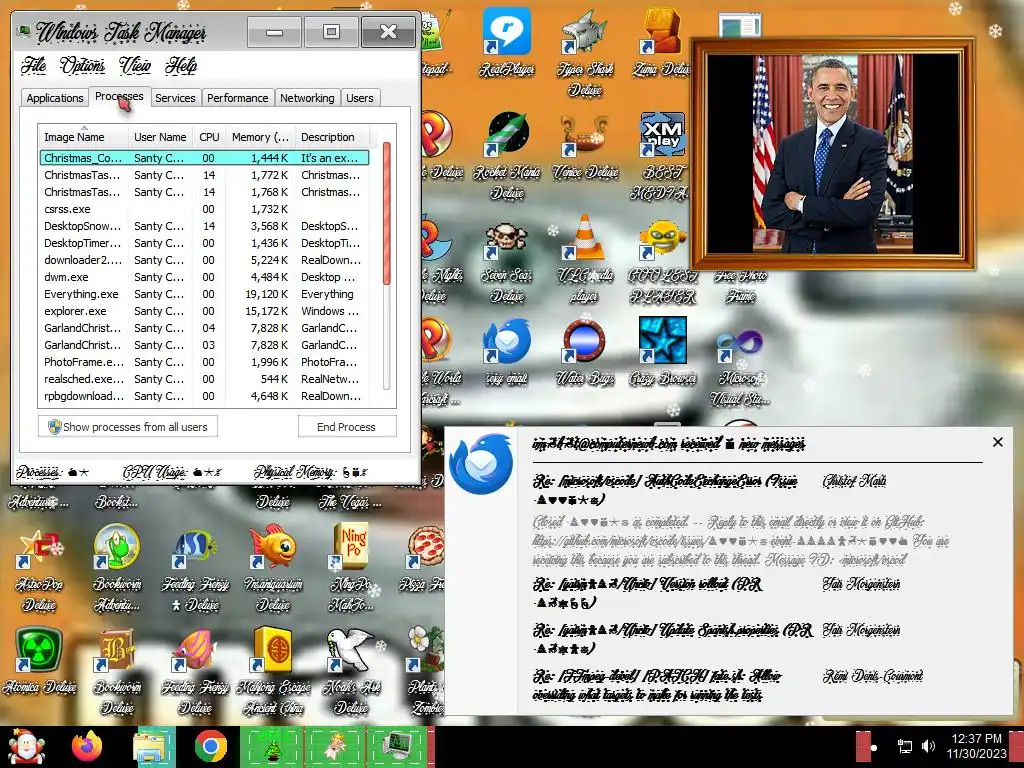Open the RealPlayer desktop shortcut
Image resolution: width=1024 pixels, height=768 pixels.
click(507, 42)
